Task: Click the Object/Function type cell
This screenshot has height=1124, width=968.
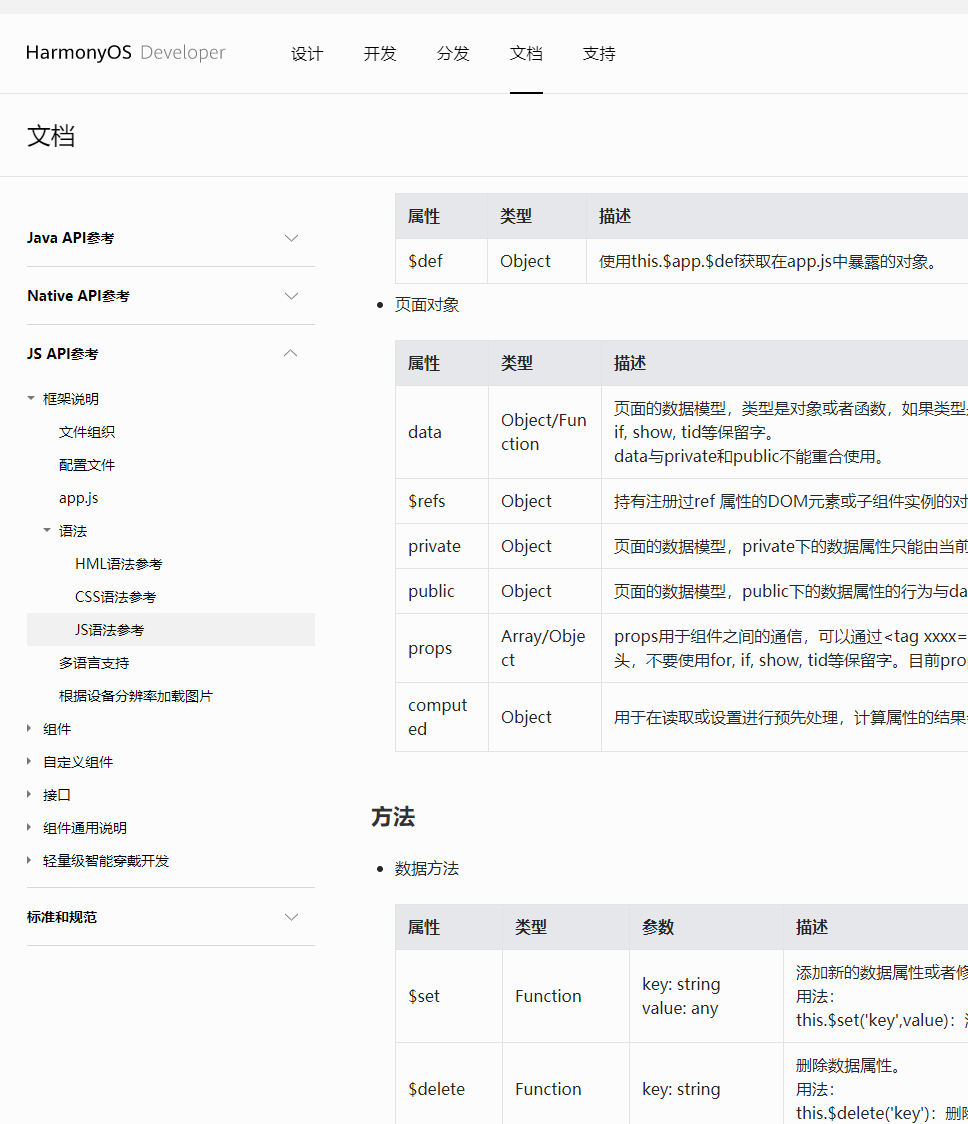Action: point(545,432)
